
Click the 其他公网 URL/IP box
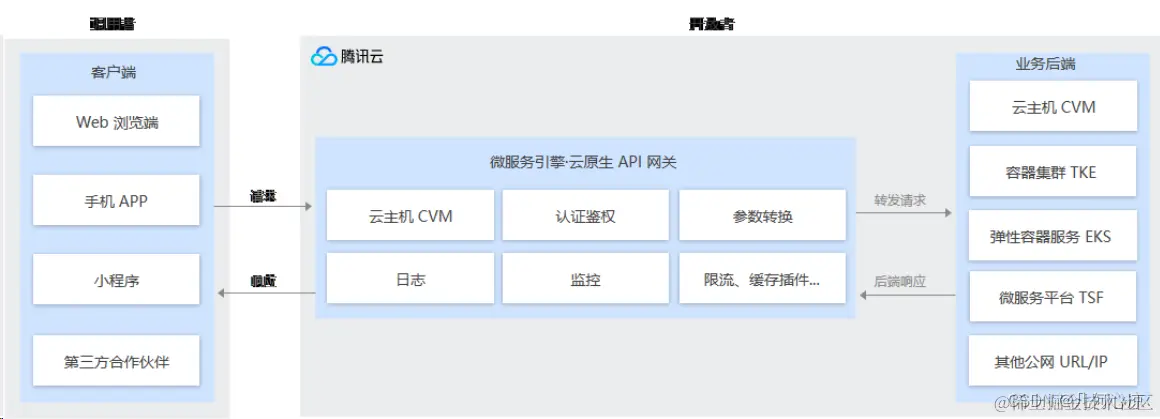point(1053,361)
